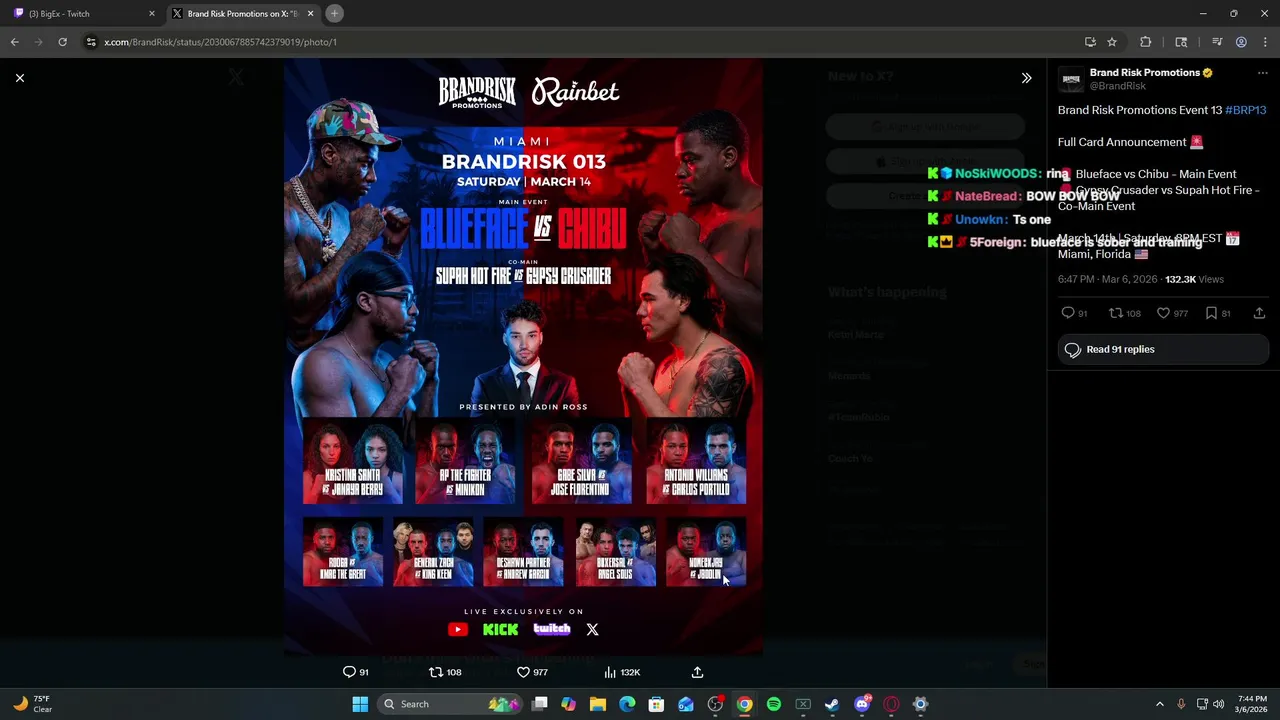
Task: Open Windows Start menu
Action: point(360,704)
